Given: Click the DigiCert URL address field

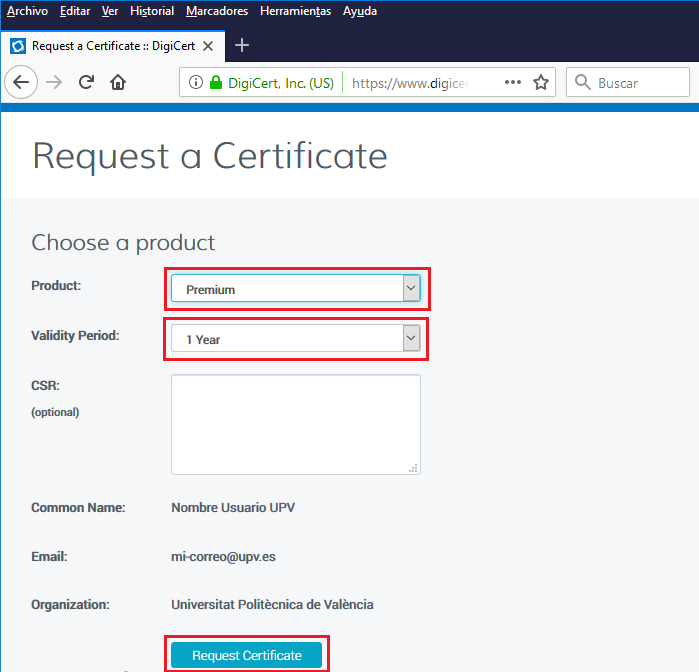Looking at the screenshot, I should pyautogui.click(x=420, y=83).
